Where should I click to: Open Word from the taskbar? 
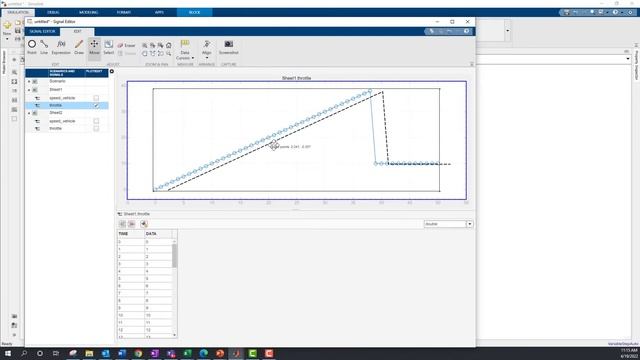tap(122, 353)
